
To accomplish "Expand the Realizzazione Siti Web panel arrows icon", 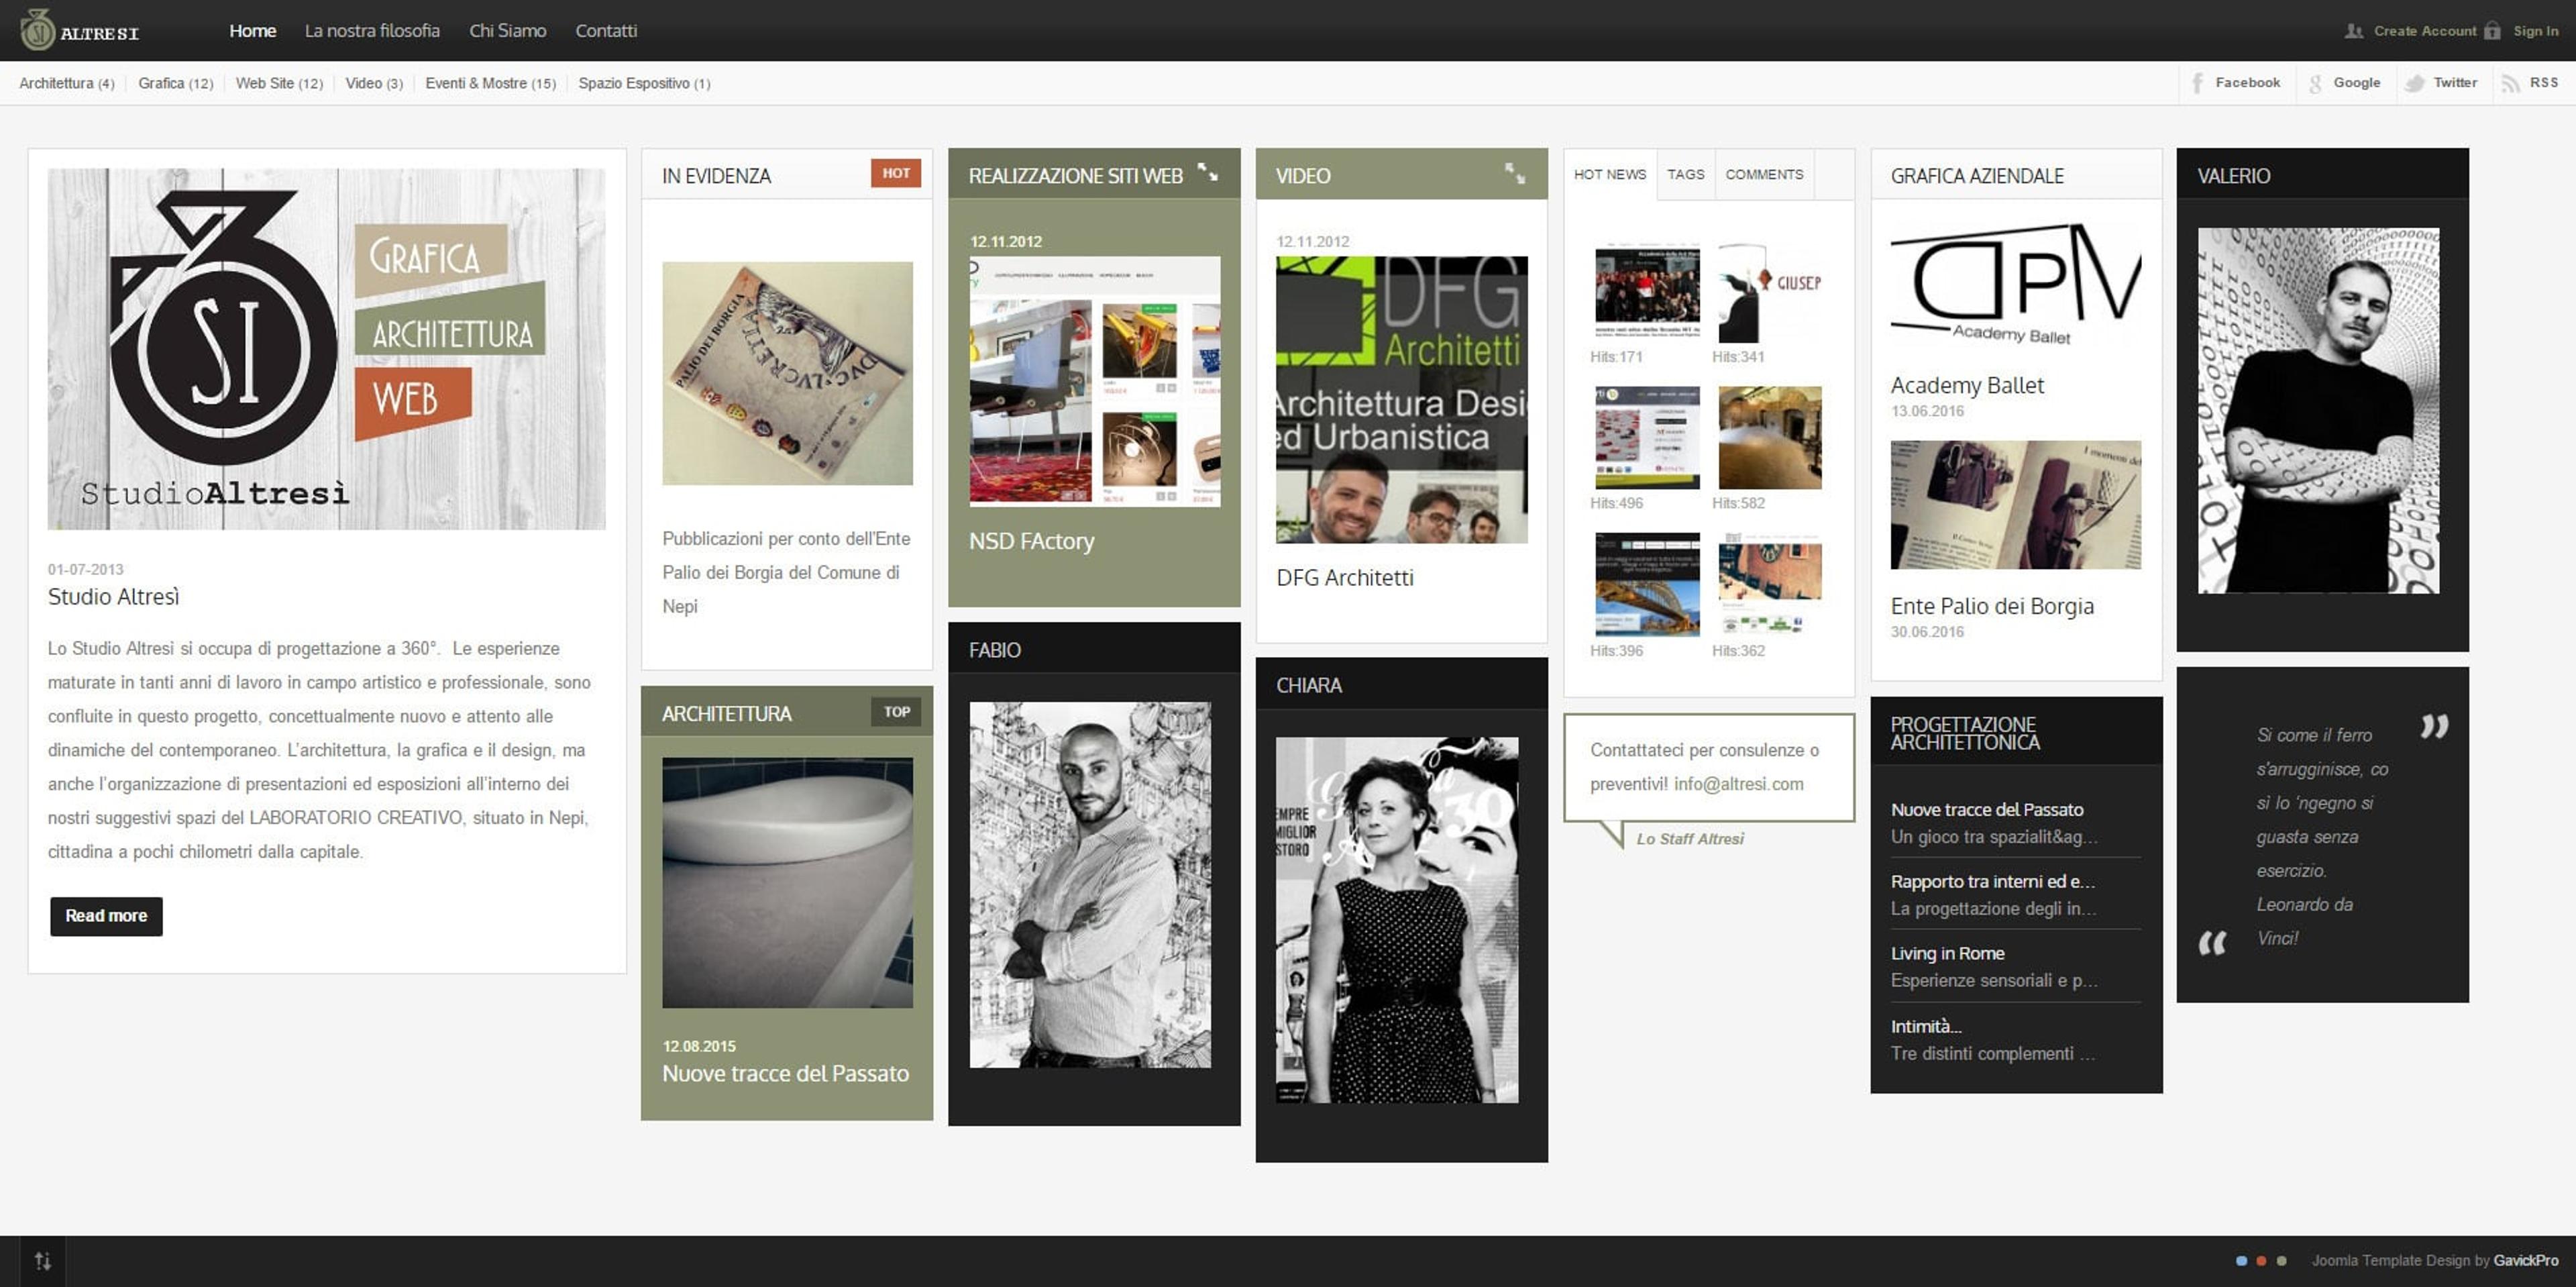I will tap(1208, 173).
